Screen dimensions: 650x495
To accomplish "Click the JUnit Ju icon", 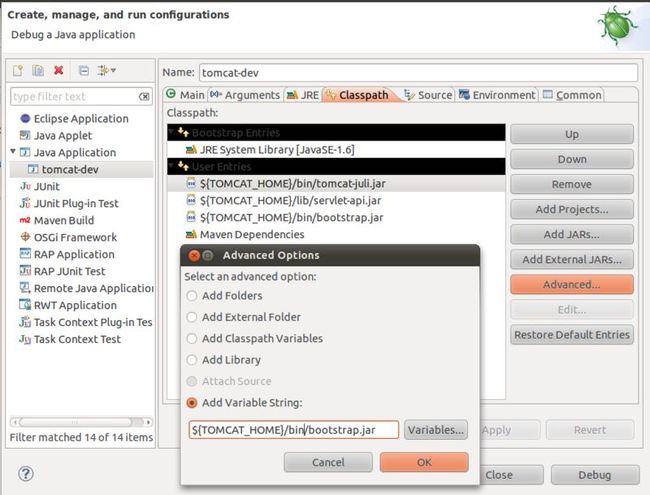I will pos(25,186).
